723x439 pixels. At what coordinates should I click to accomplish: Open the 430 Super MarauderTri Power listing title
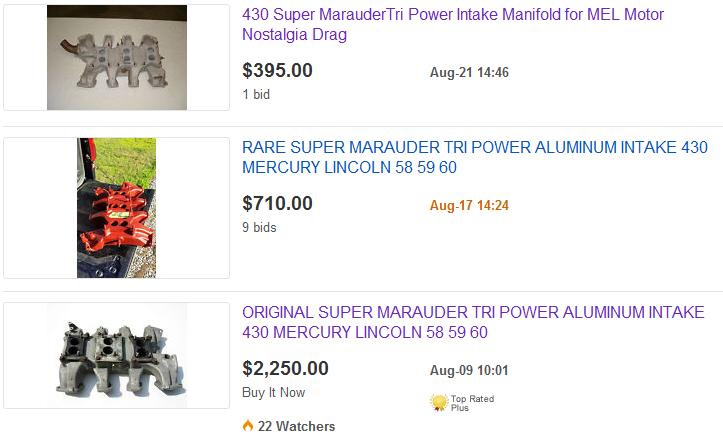(452, 24)
